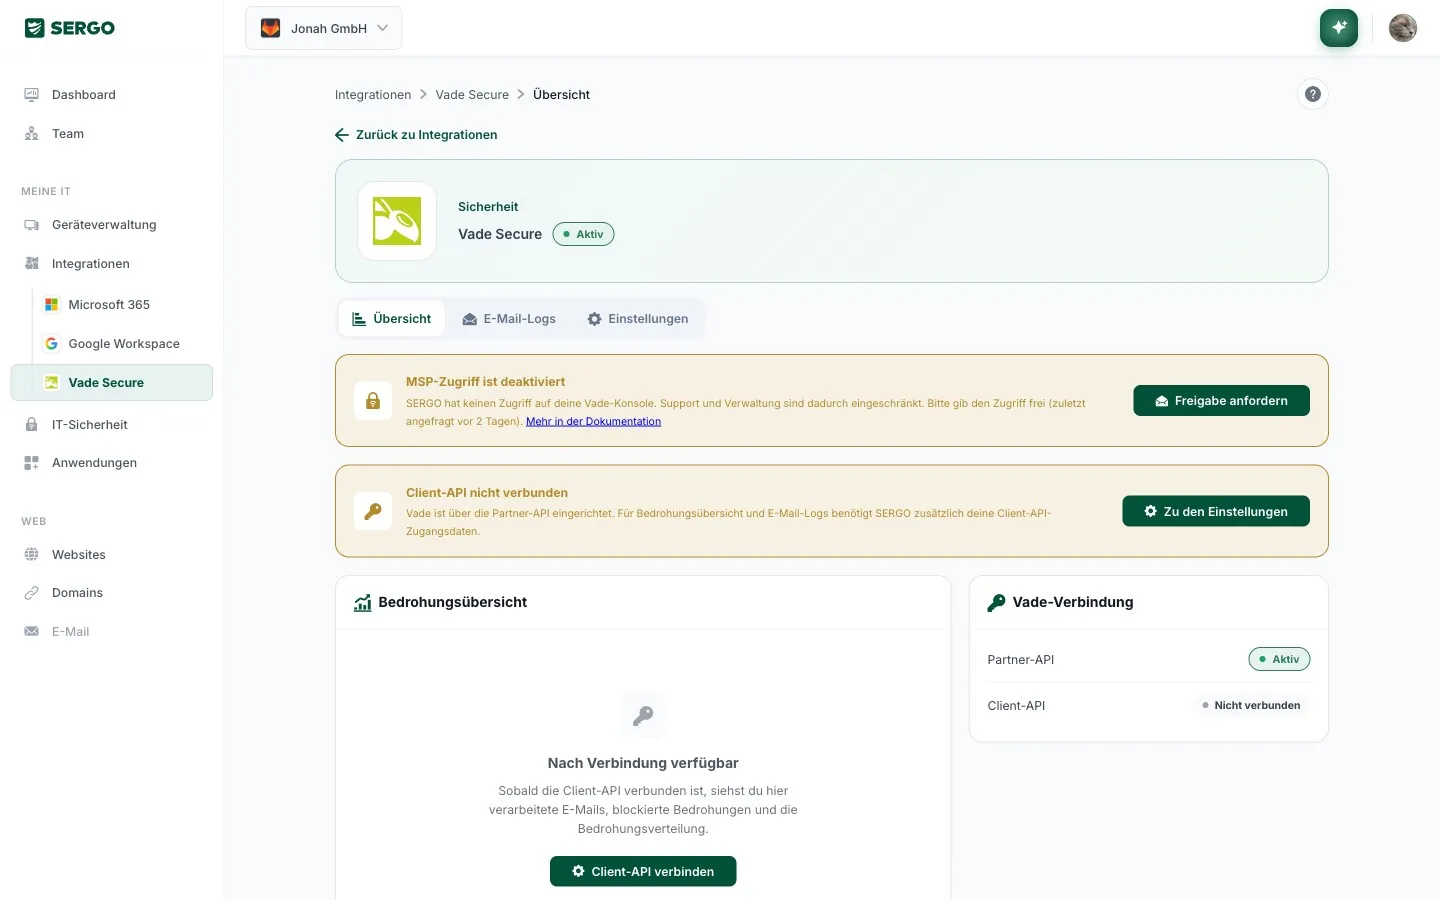Select Vade Secure in the sidebar
The height and width of the screenshot is (900, 1440).
(x=111, y=383)
